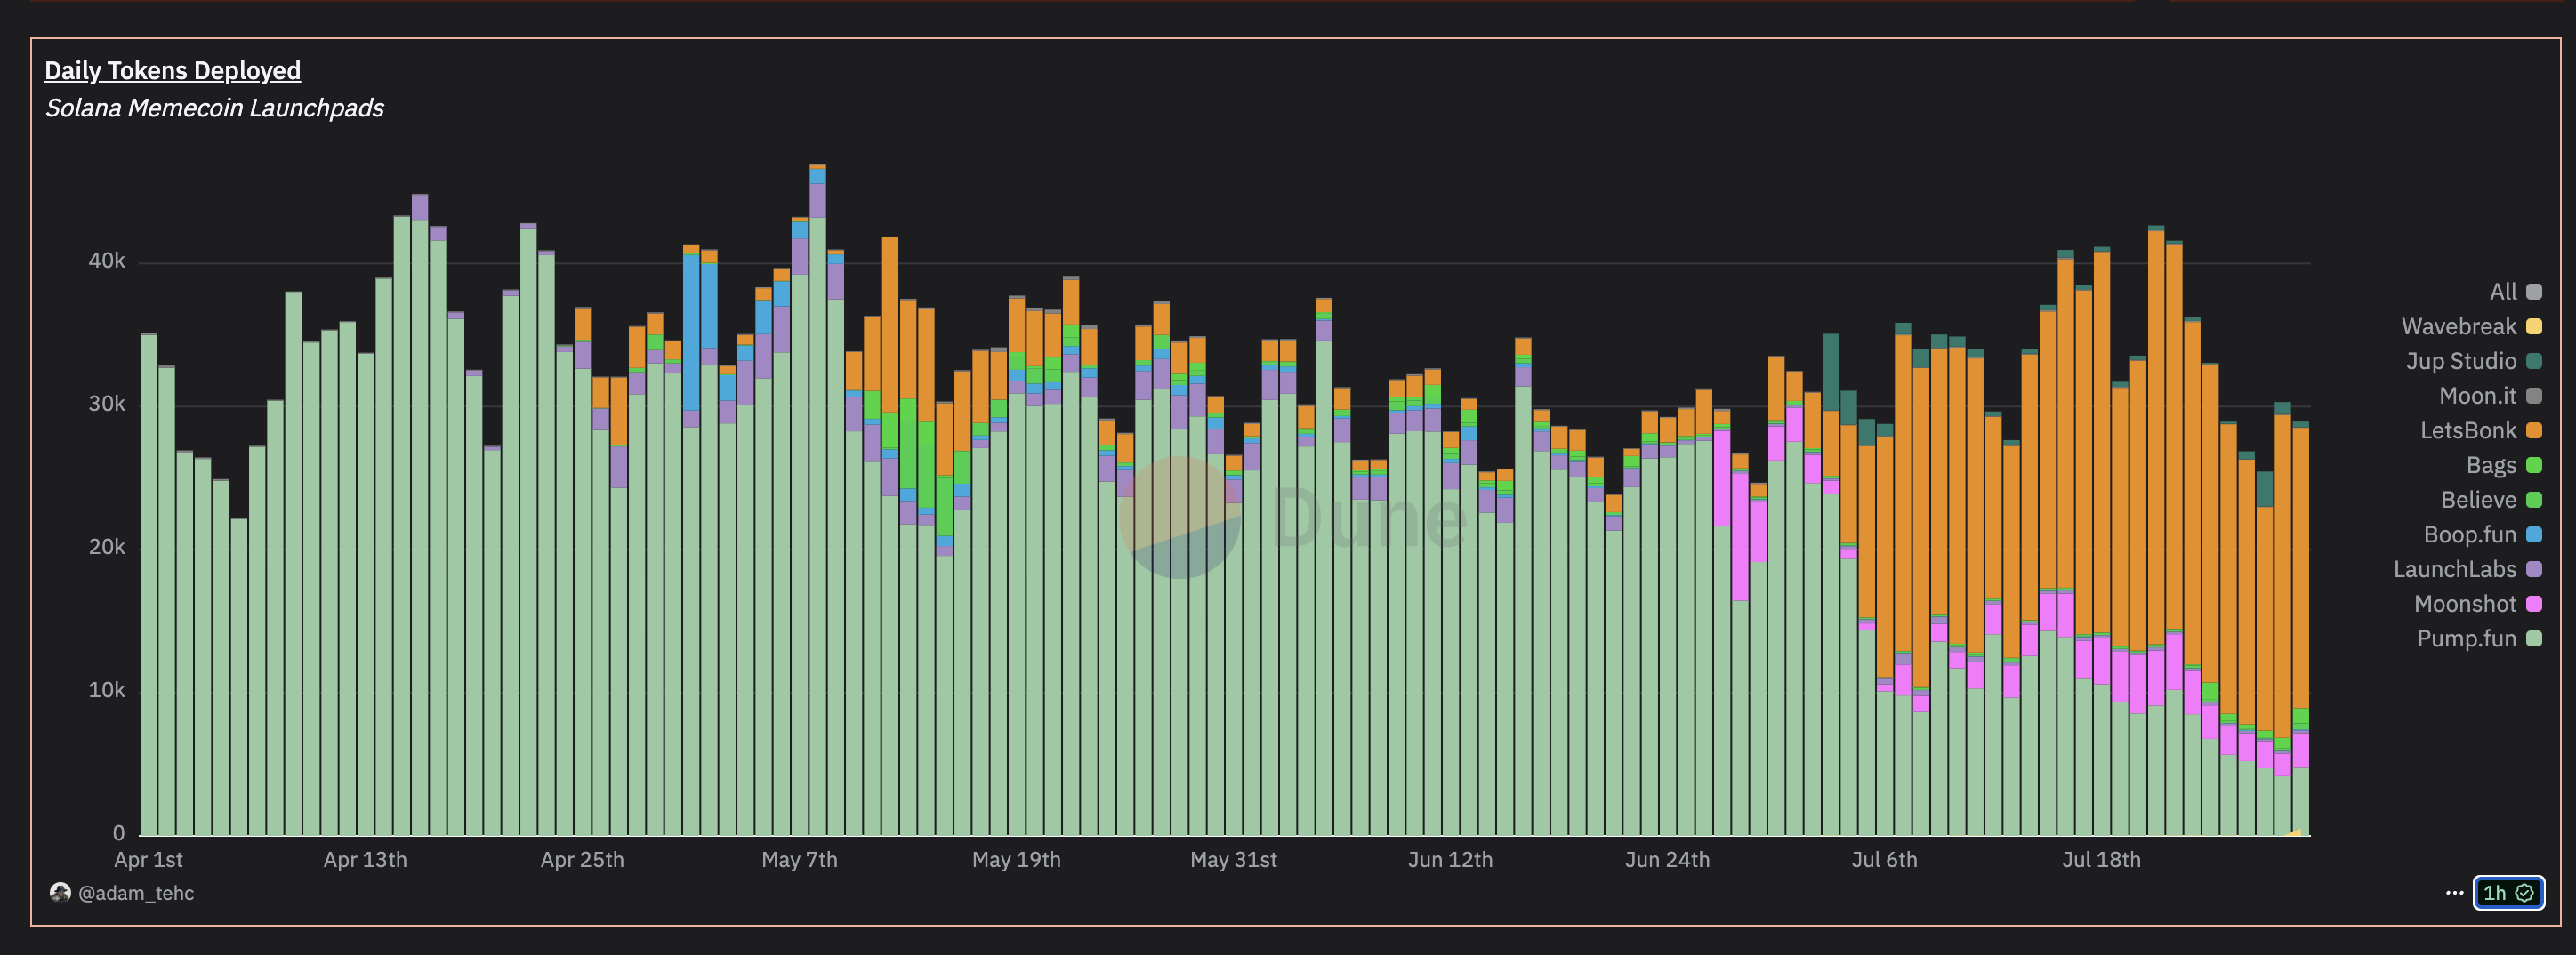This screenshot has width=2576, height=955.
Task: Click the Moon.it gray legend swatch
Action: click(x=2534, y=395)
